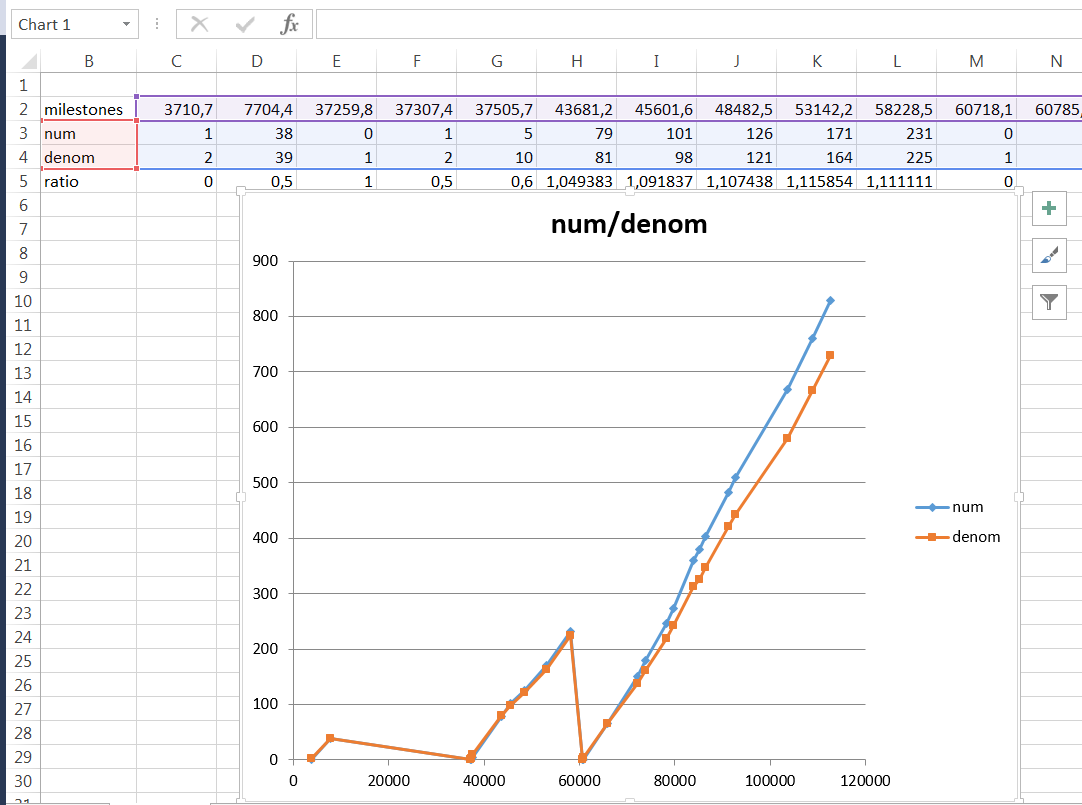Click the Cancel X icon in formula bar
This screenshot has height=805, width=1082.
[200, 24]
